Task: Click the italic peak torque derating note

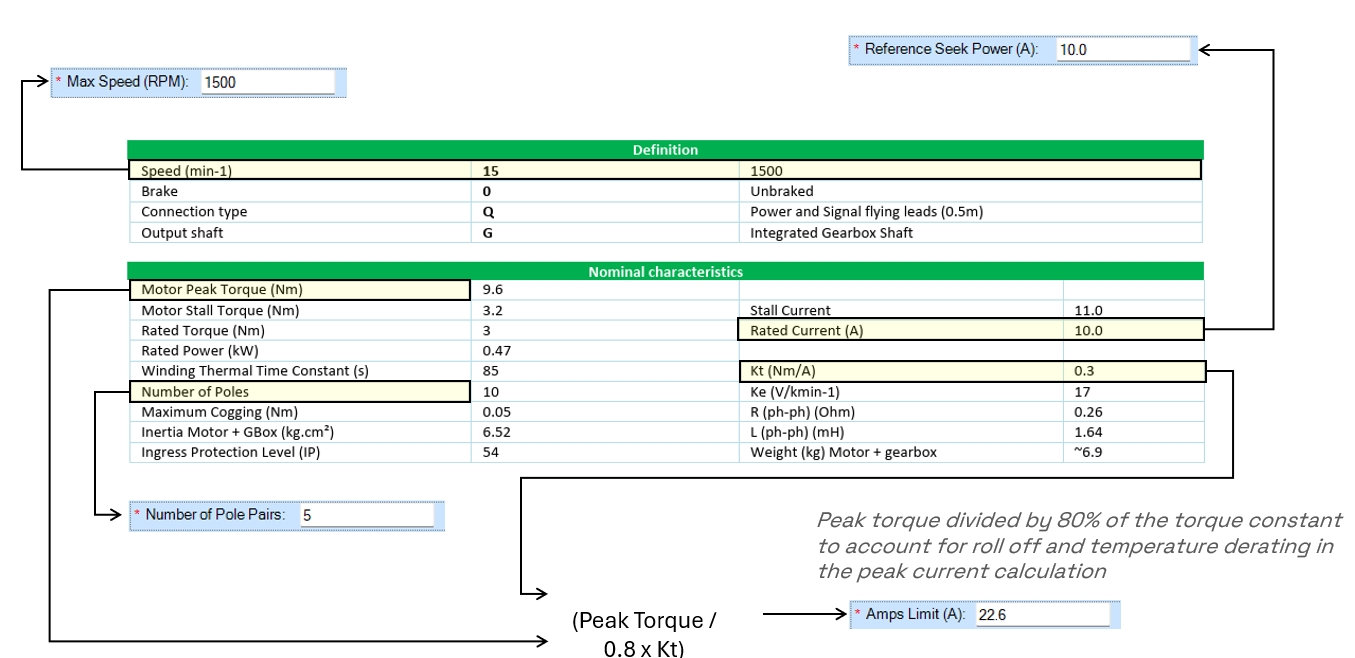Action: (x=1079, y=546)
